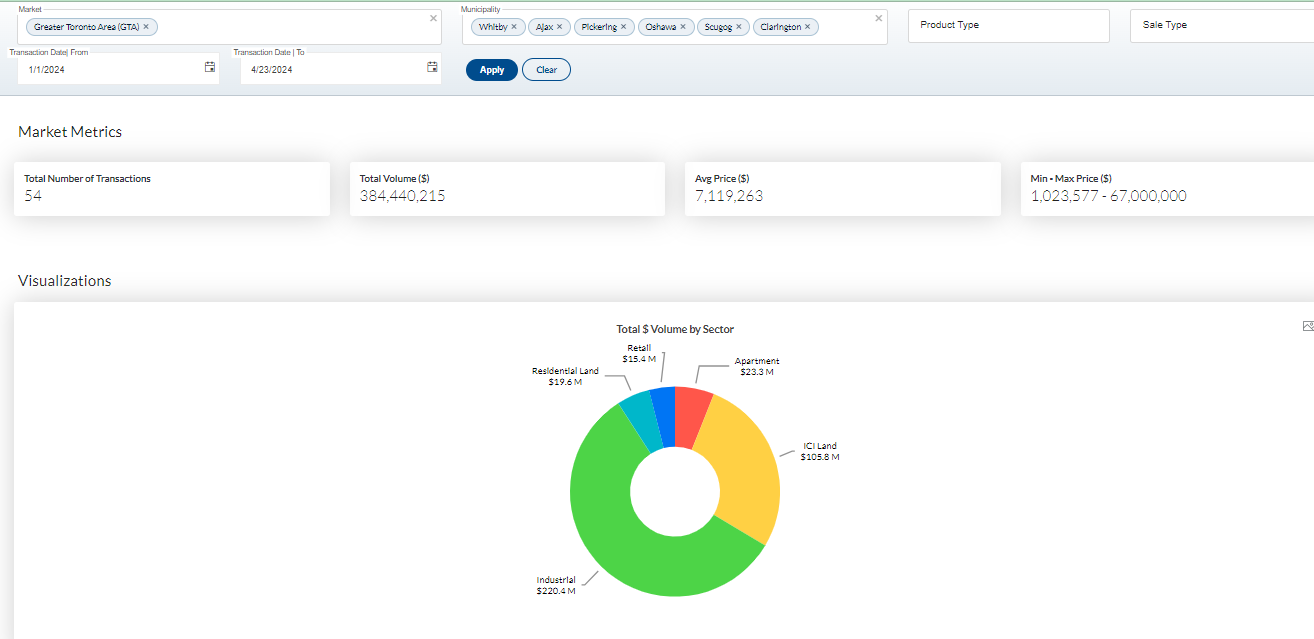Remove the Oshawa municipality chip
The image size is (1314, 639).
tap(683, 27)
